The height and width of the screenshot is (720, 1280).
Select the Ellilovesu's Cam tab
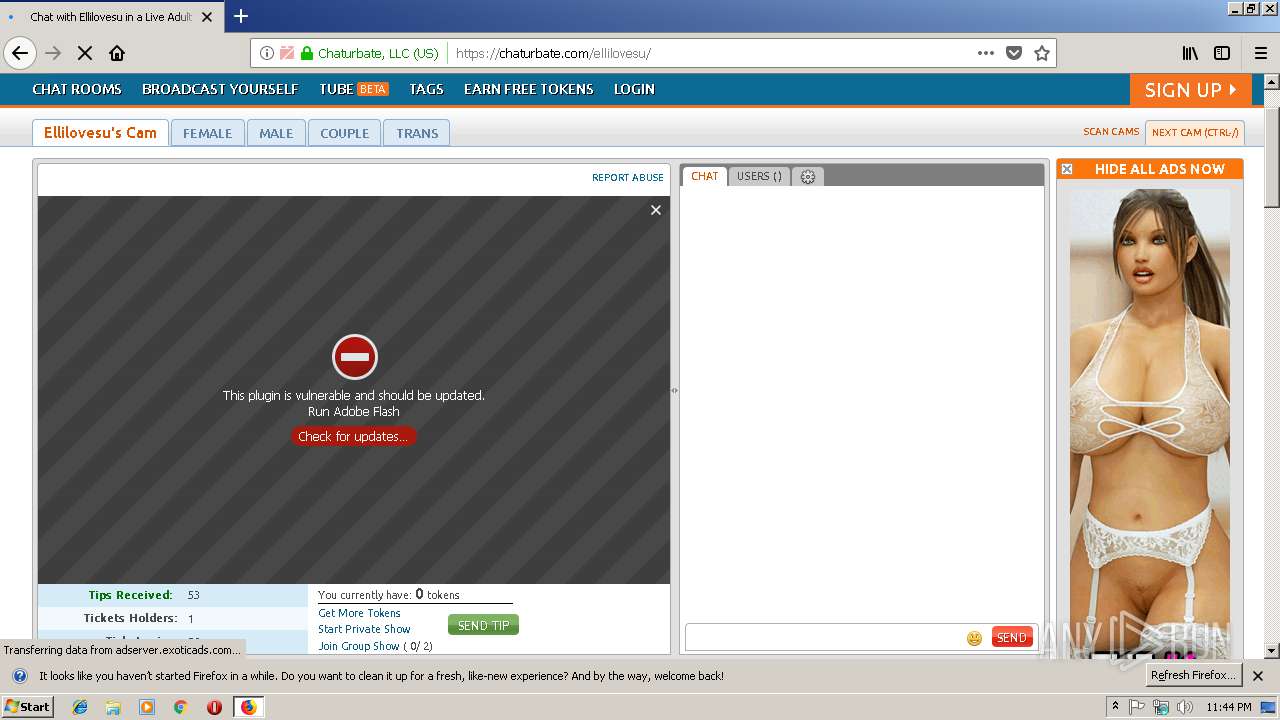[100, 132]
